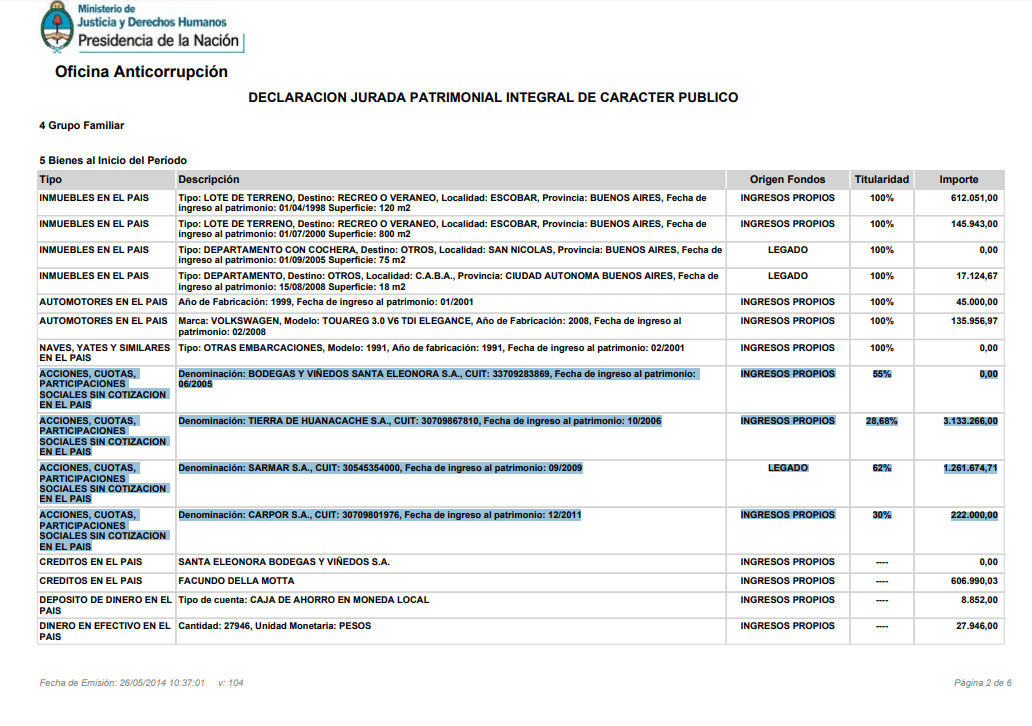
Task: Select '5 Bienes al Inicio del Período' heading
Action: 113,160
